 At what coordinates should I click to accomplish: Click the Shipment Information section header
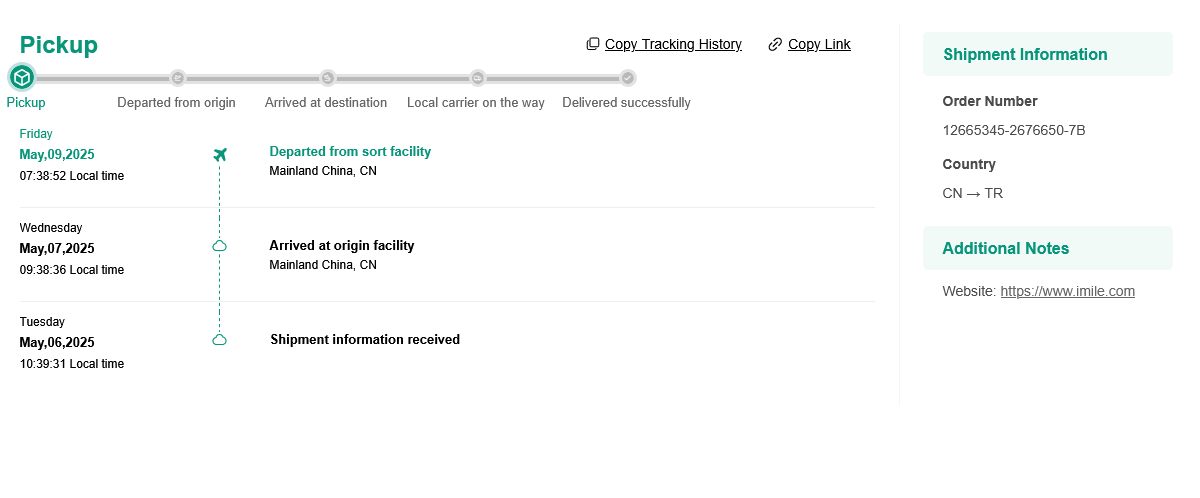1025,54
